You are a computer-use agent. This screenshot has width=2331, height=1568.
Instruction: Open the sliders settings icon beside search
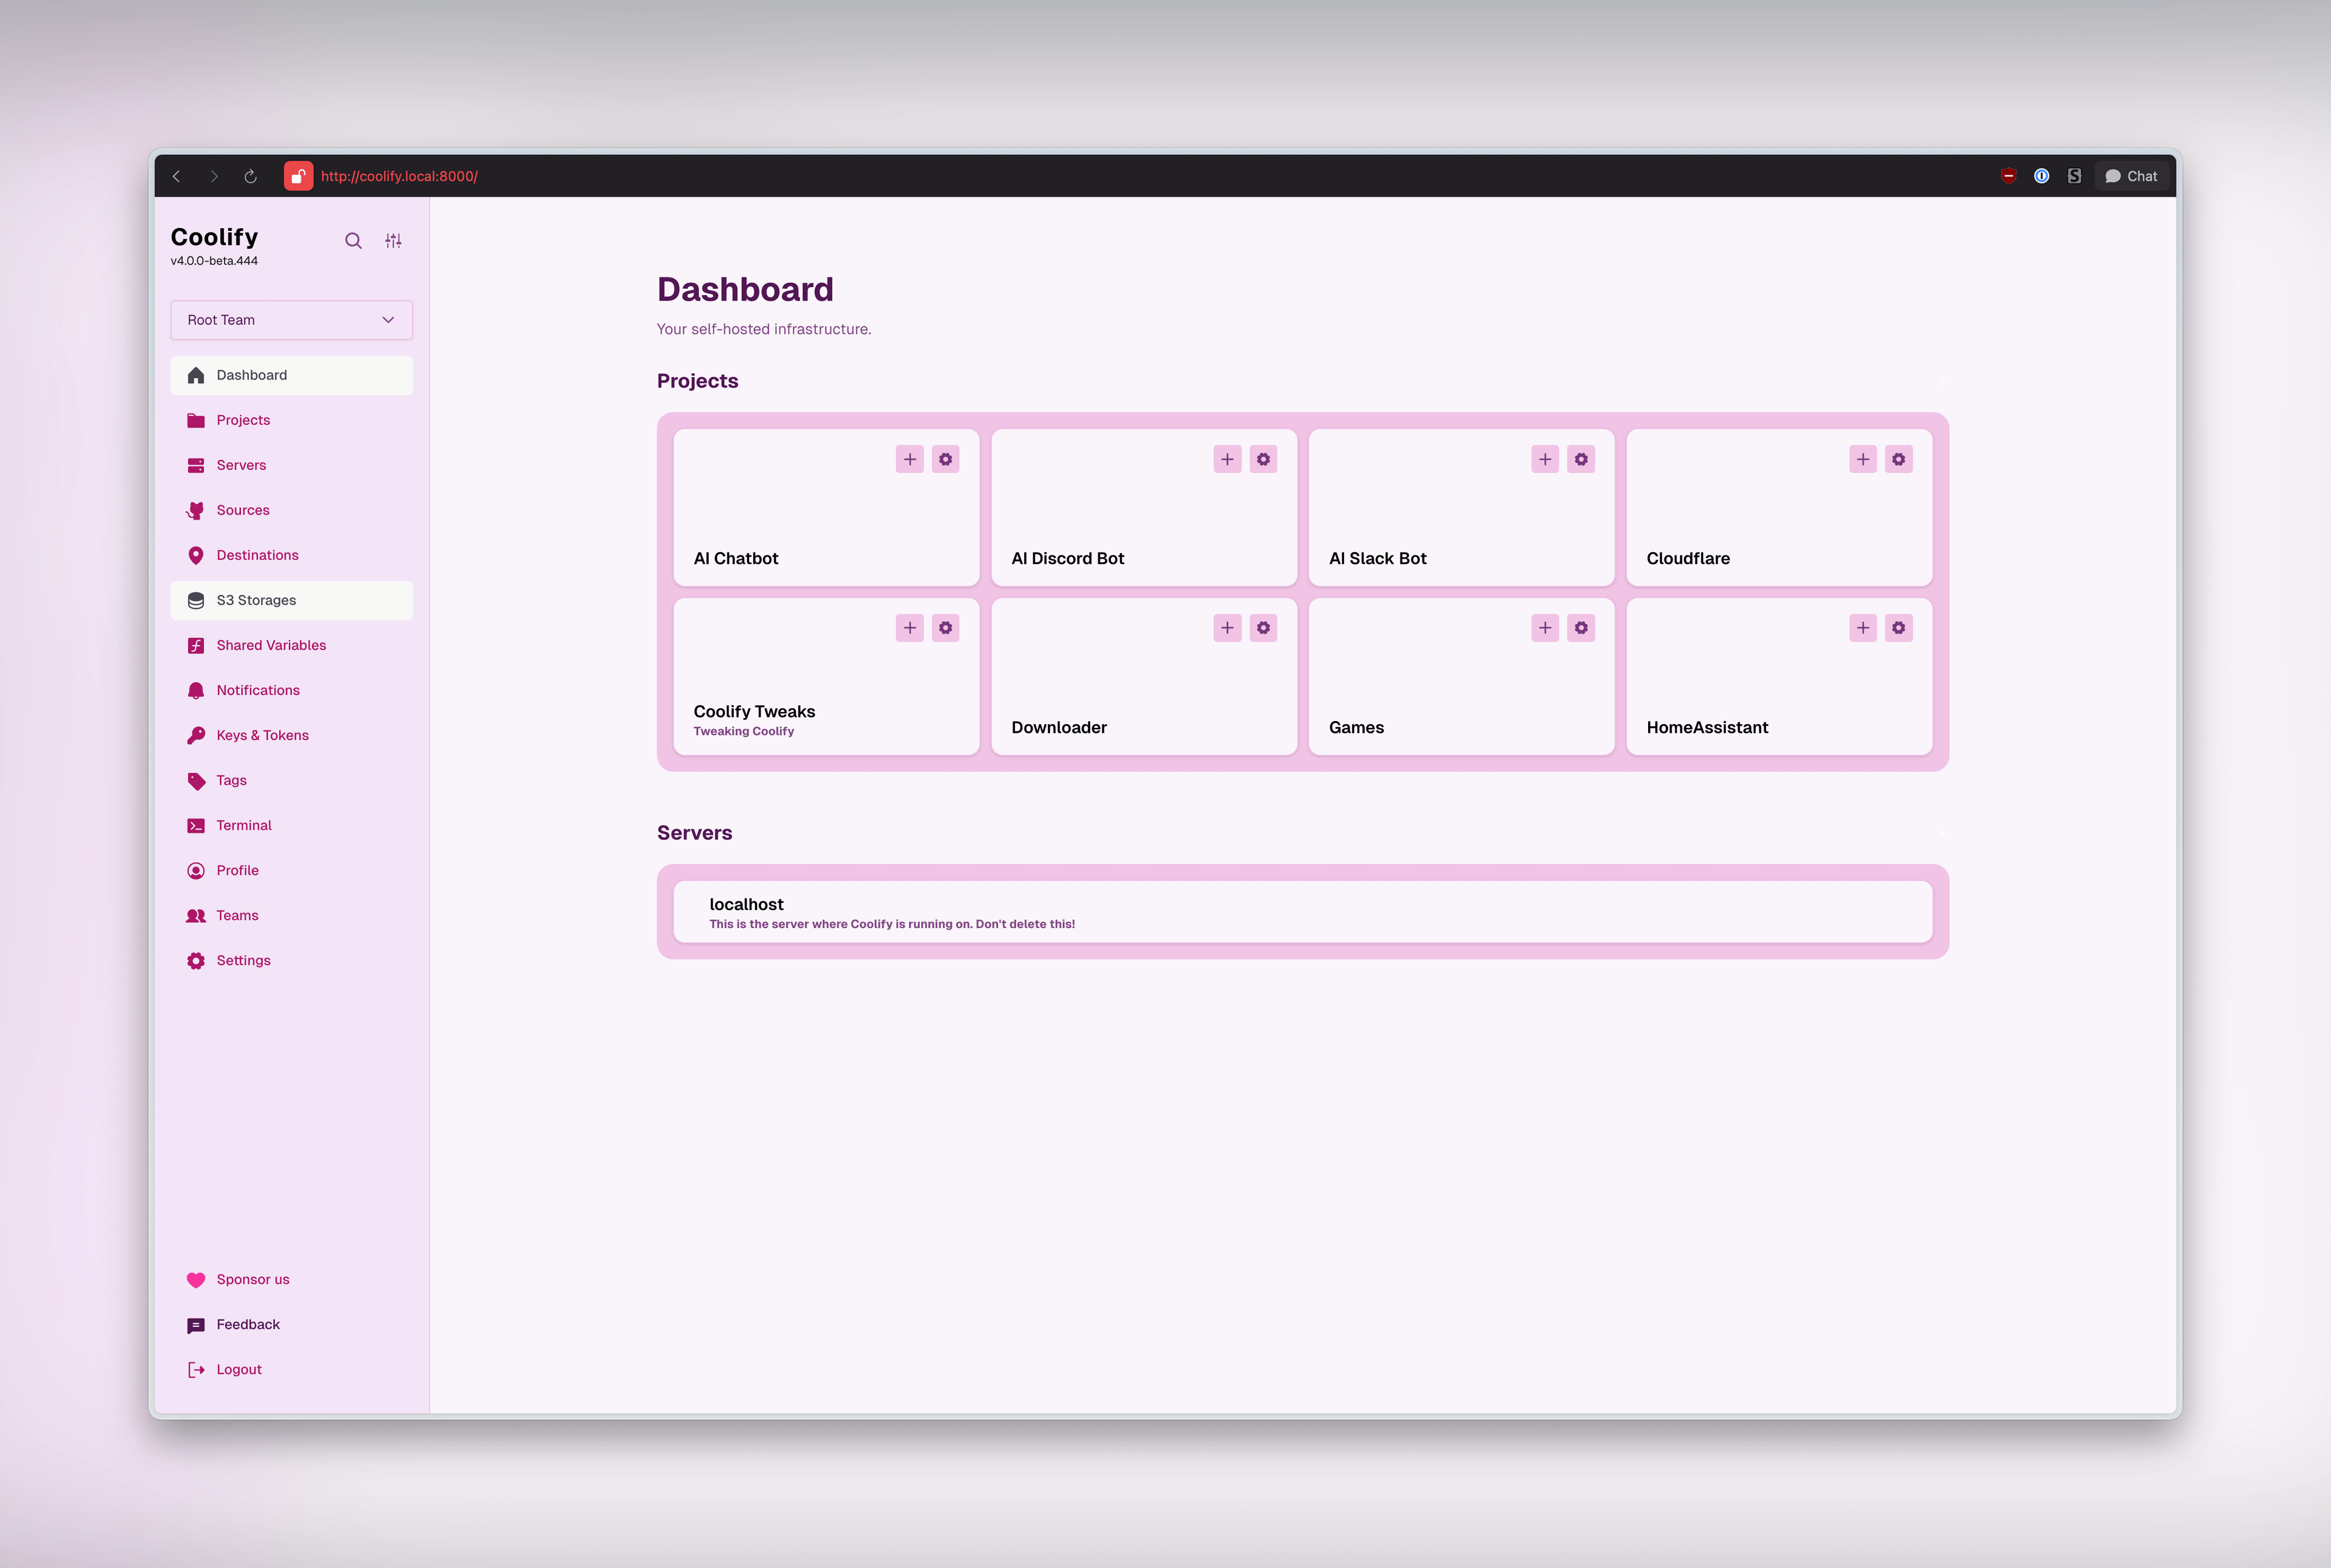tap(393, 241)
